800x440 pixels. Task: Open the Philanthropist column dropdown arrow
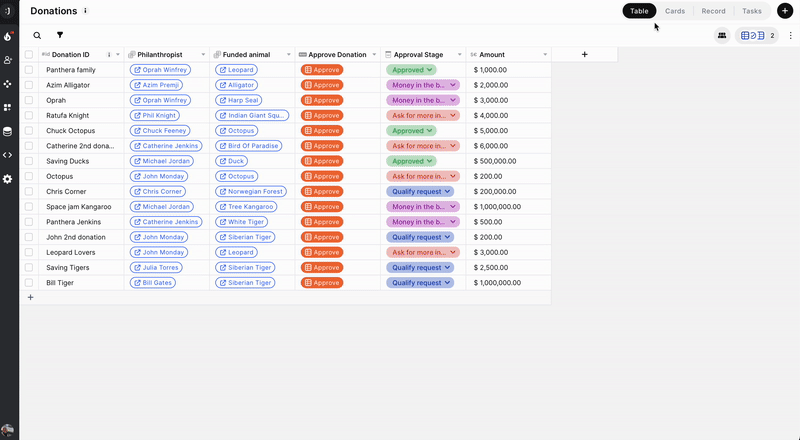pyautogui.click(x=203, y=55)
